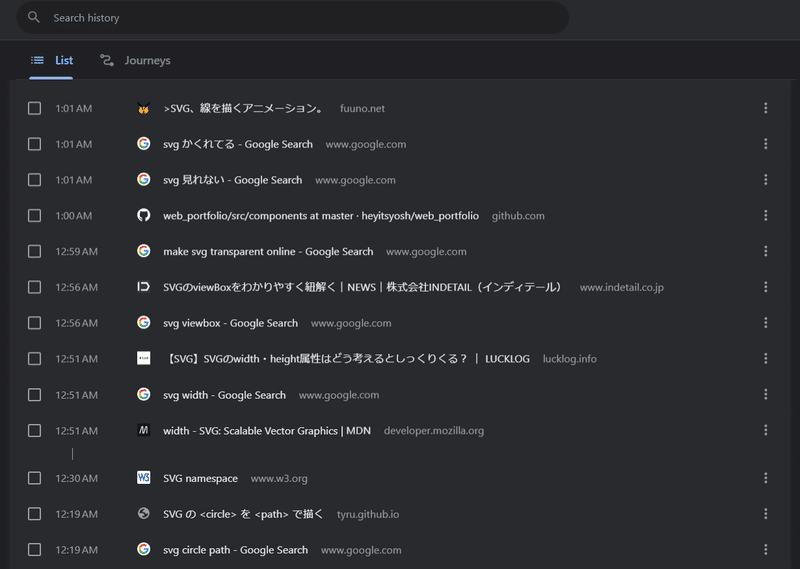Focus the Search history field
800x569 pixels.
300,18
